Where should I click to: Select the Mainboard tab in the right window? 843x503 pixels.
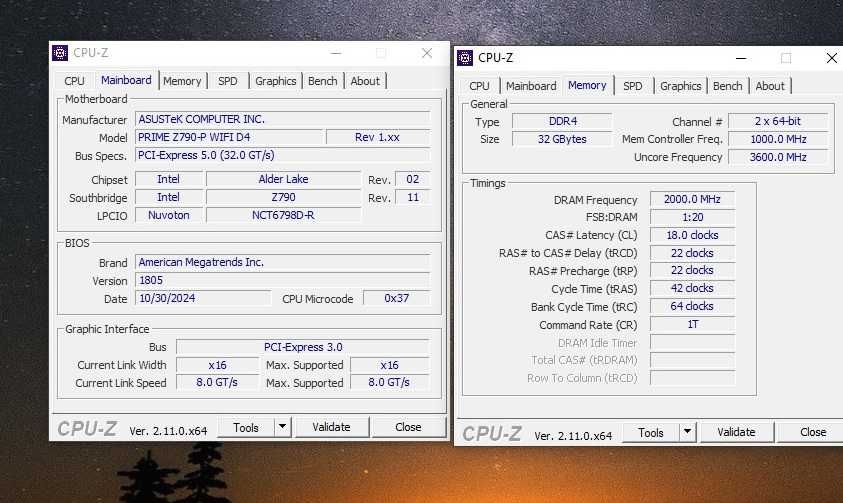click(531, 86)
